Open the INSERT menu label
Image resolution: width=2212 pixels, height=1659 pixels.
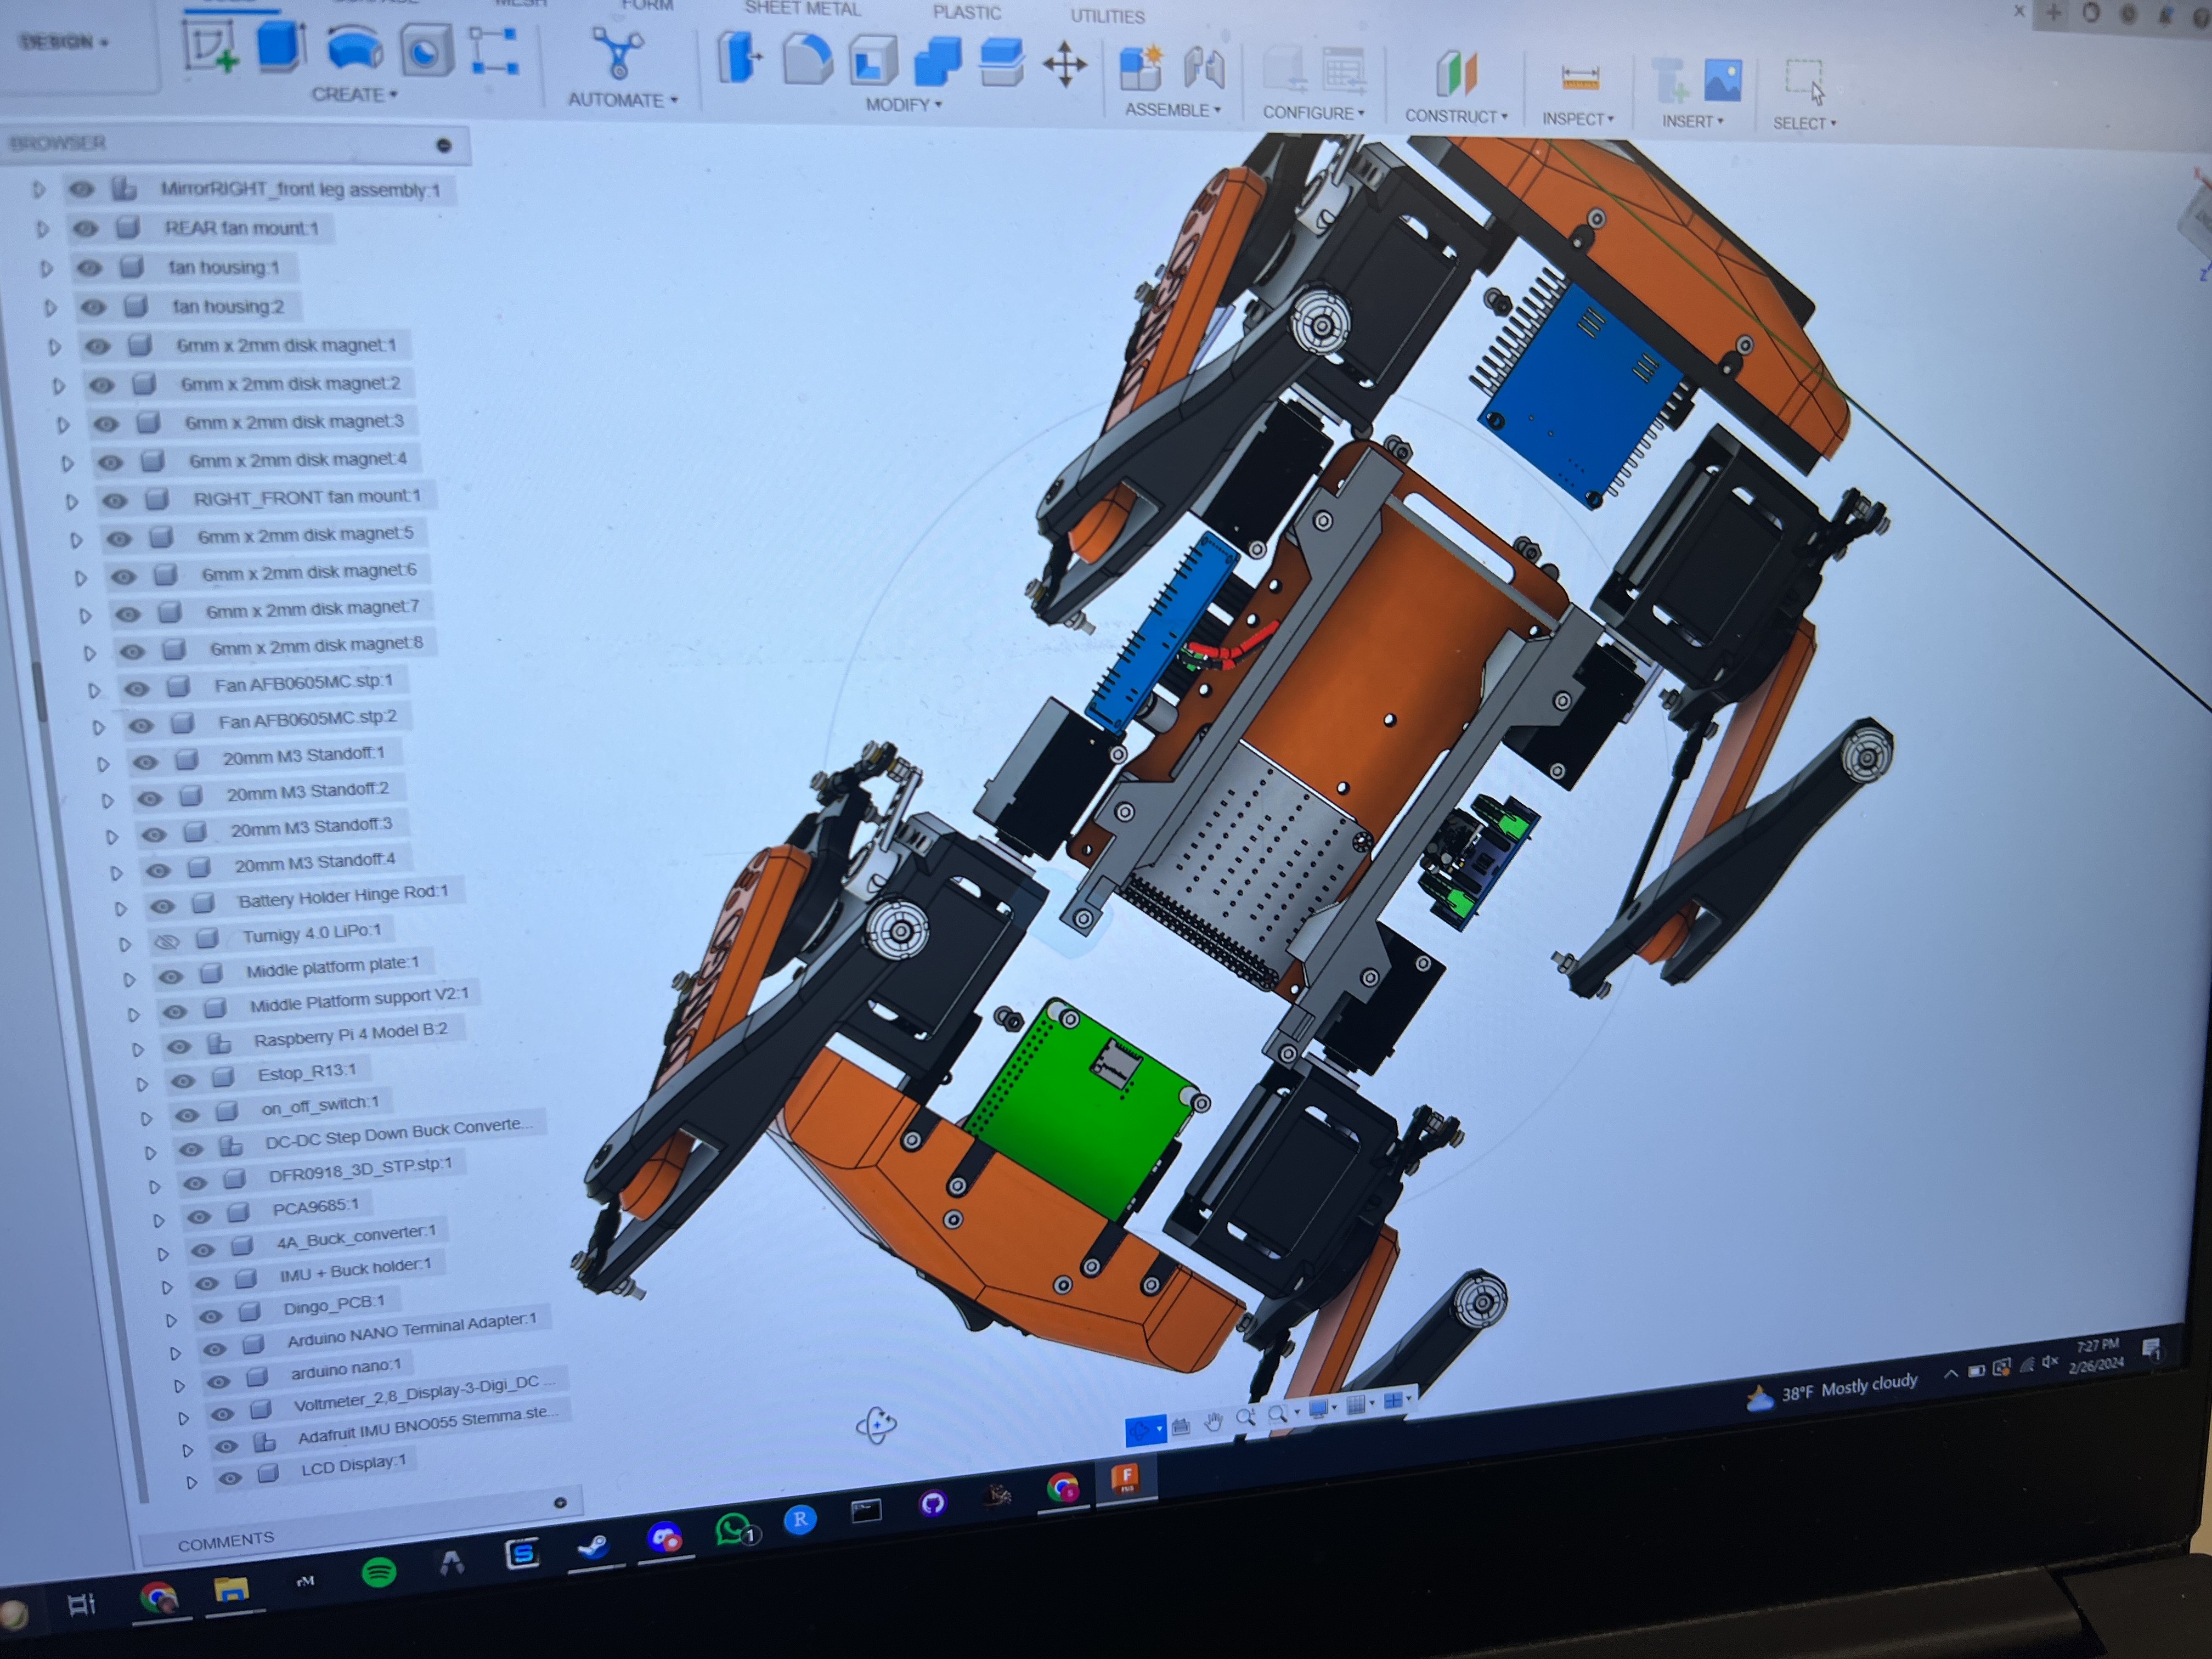click(1692, 121)
